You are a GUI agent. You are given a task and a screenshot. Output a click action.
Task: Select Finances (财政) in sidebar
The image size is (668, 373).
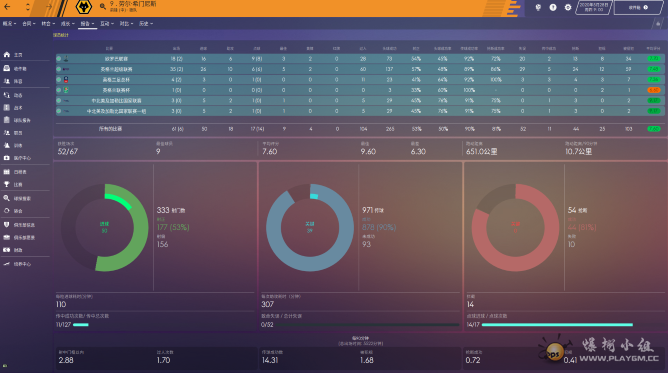pos(13,250)
